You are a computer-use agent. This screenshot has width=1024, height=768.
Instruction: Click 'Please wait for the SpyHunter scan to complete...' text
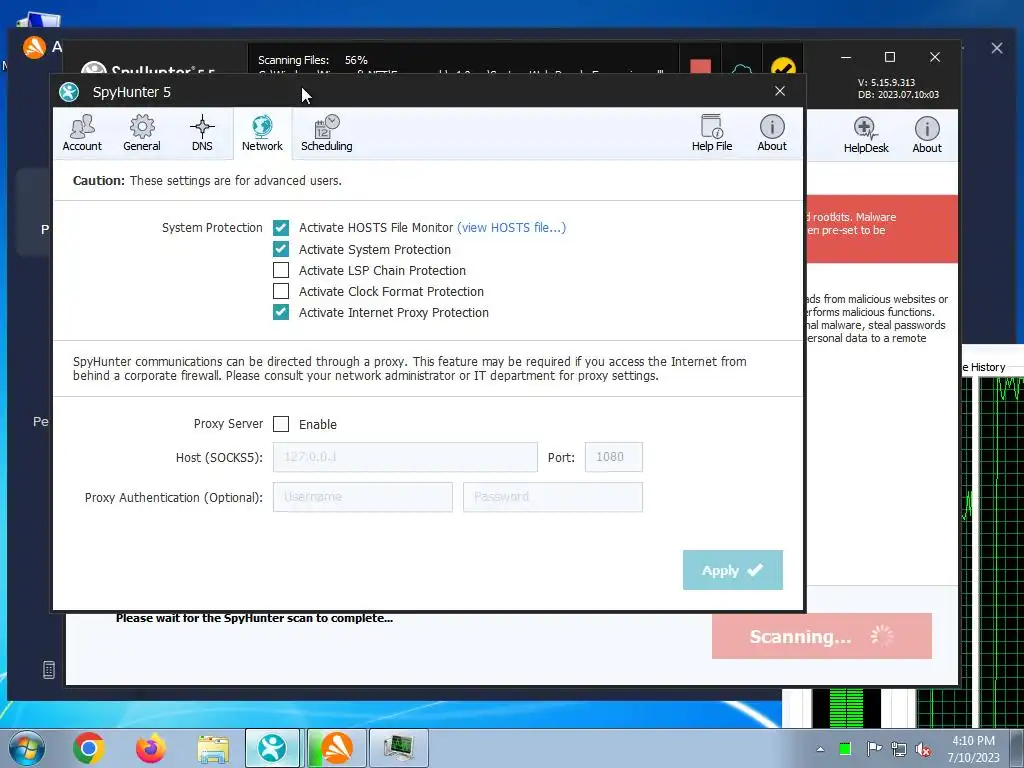pyautogui.click(x=254, y=618)
